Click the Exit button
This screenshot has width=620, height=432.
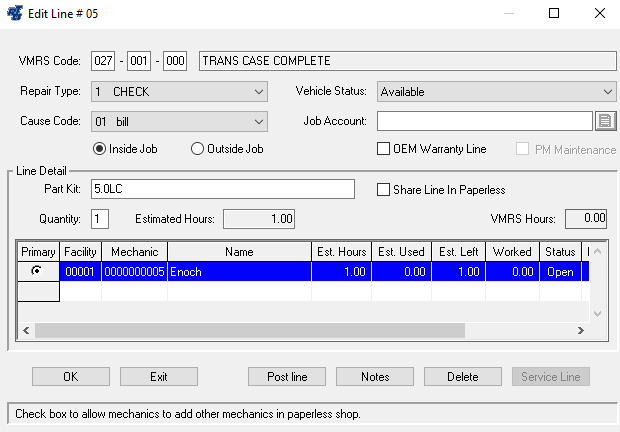click(158, 376)
